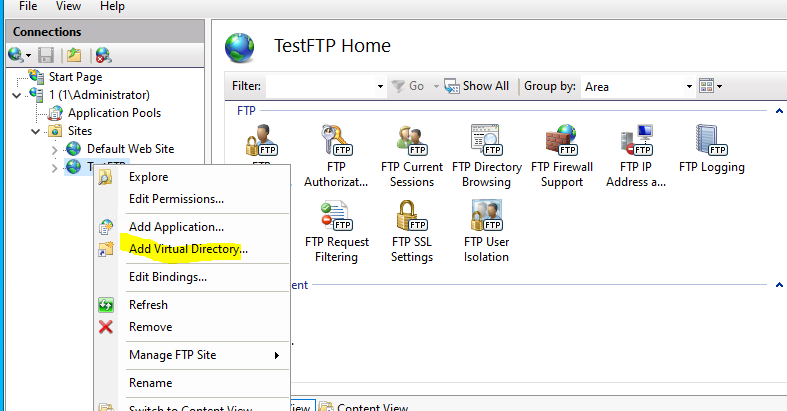Screen dimensions: 787x411
Task: Click Show All in the filter bar
Action: (477, 86)
